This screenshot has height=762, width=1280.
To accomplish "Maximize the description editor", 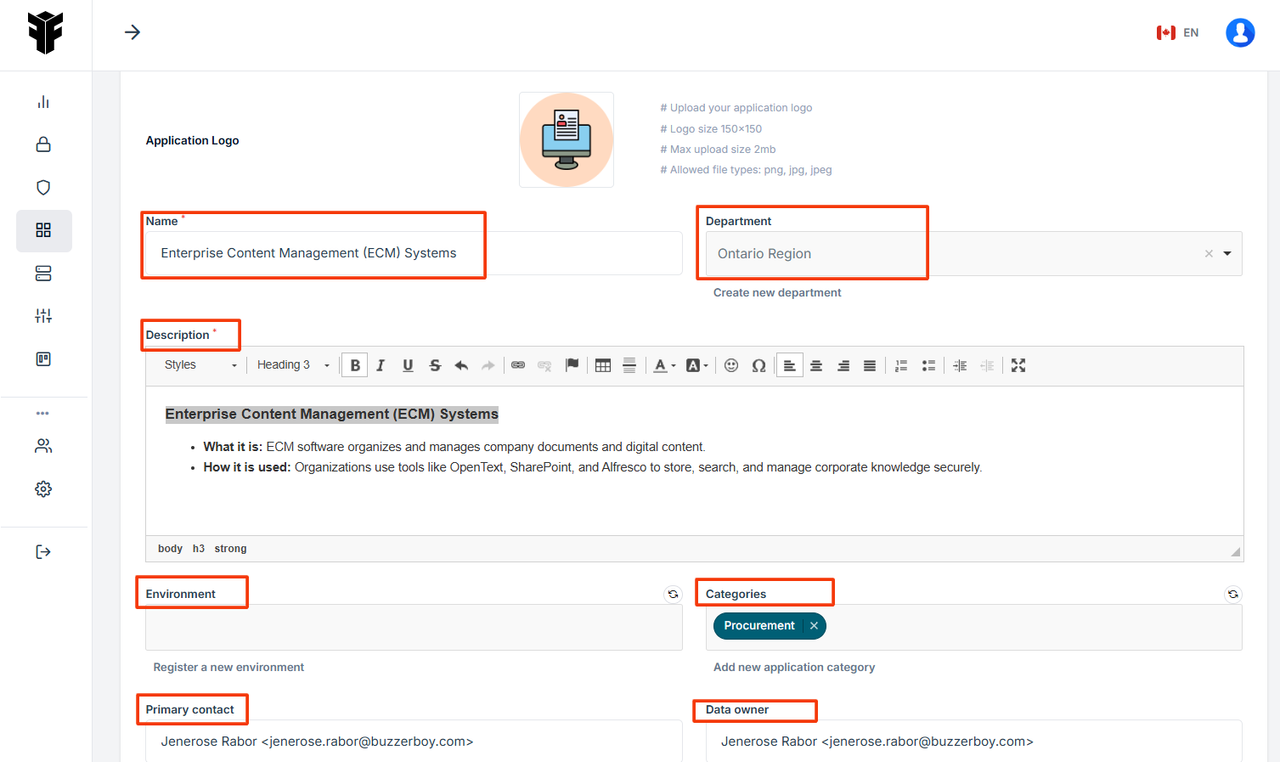I will [1018, 366].
